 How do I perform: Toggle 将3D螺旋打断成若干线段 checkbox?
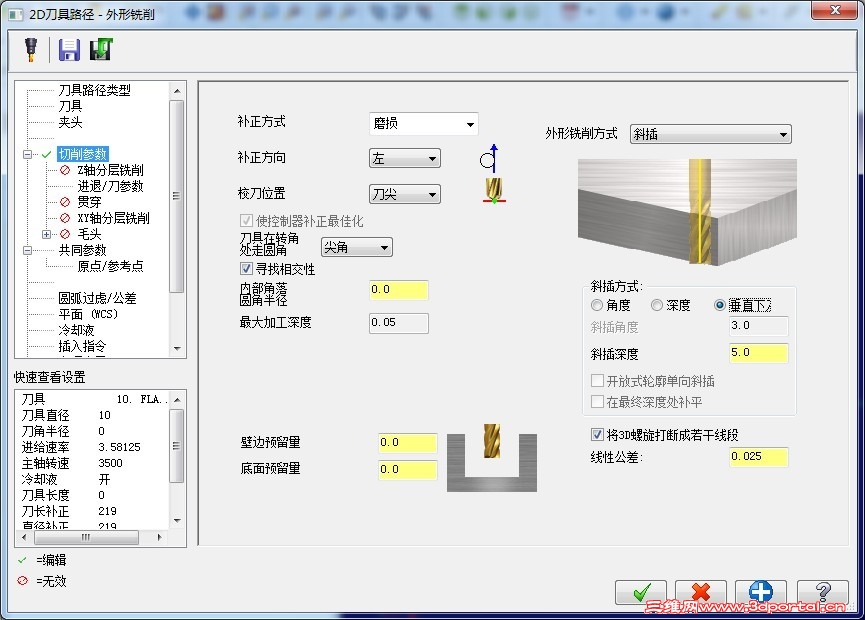[597, 435]
